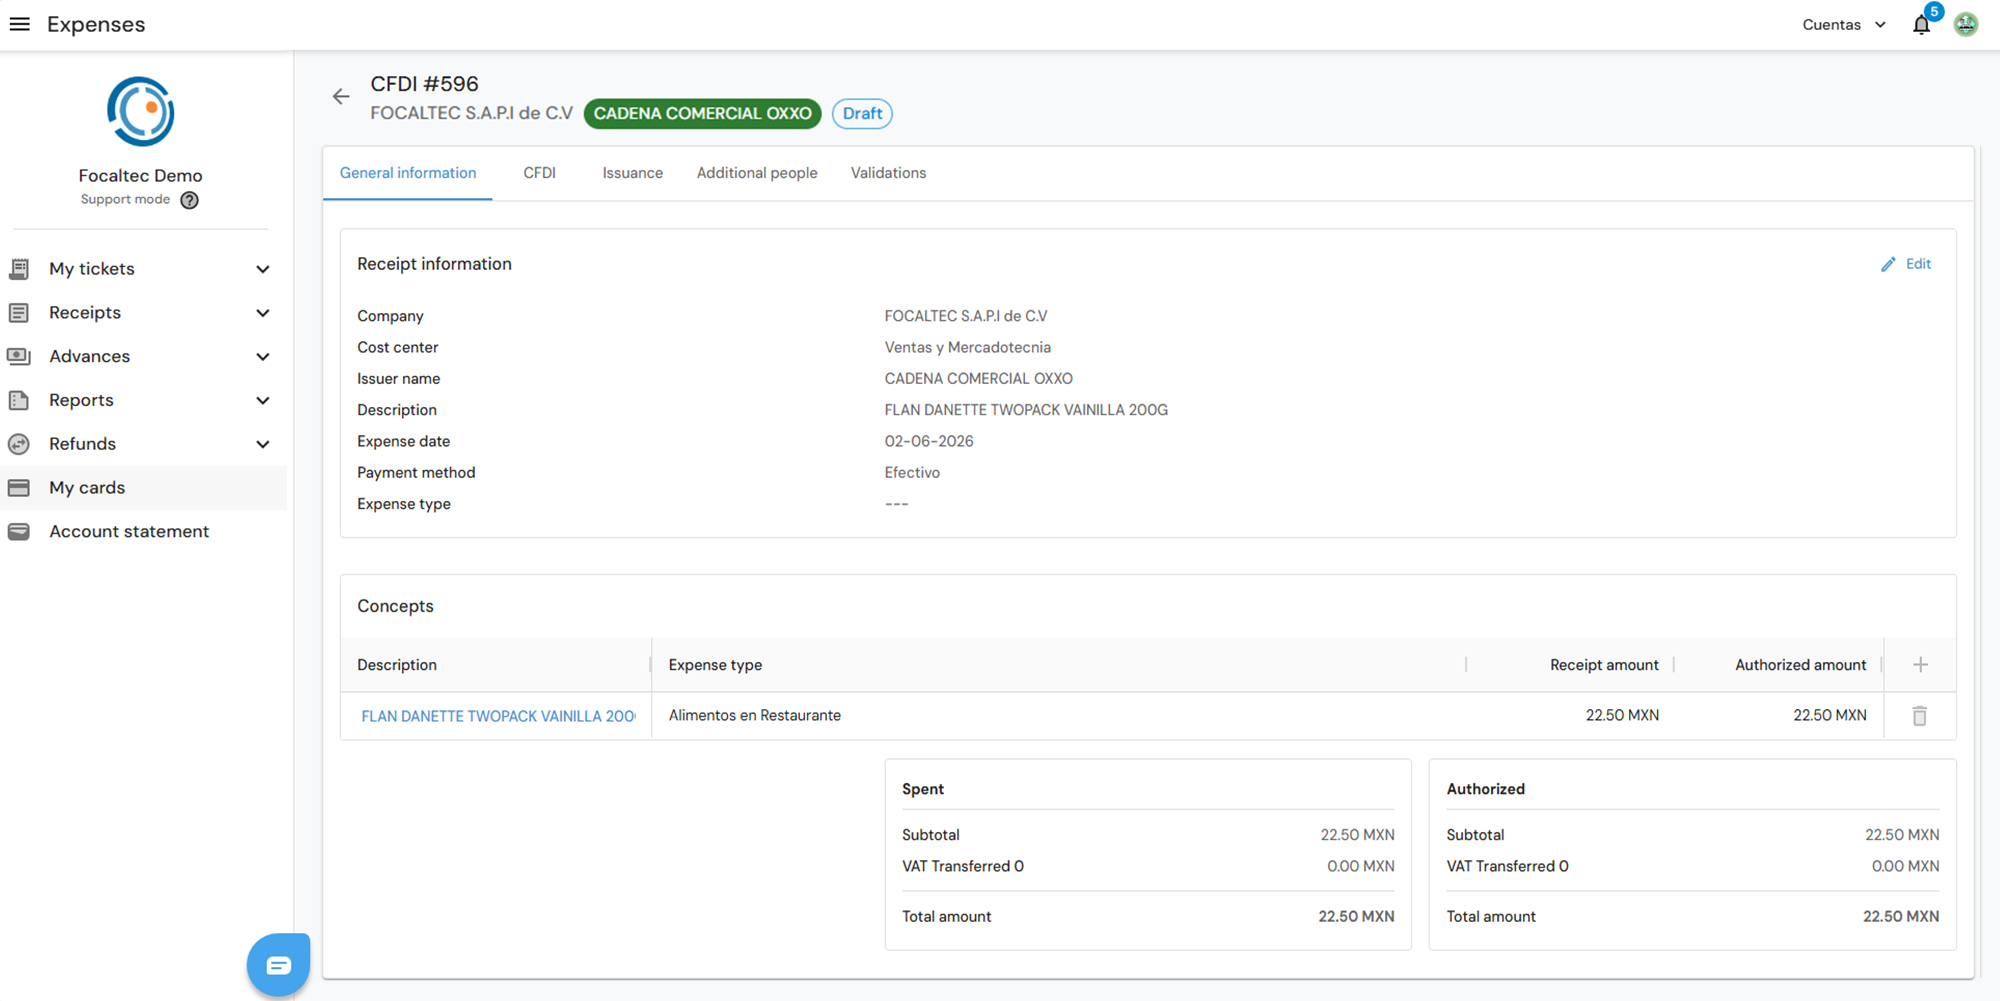Click the CADENA COMERCIAL OXXO badge
This screenshot has height=1001, width=2000.
click(703, 114)
